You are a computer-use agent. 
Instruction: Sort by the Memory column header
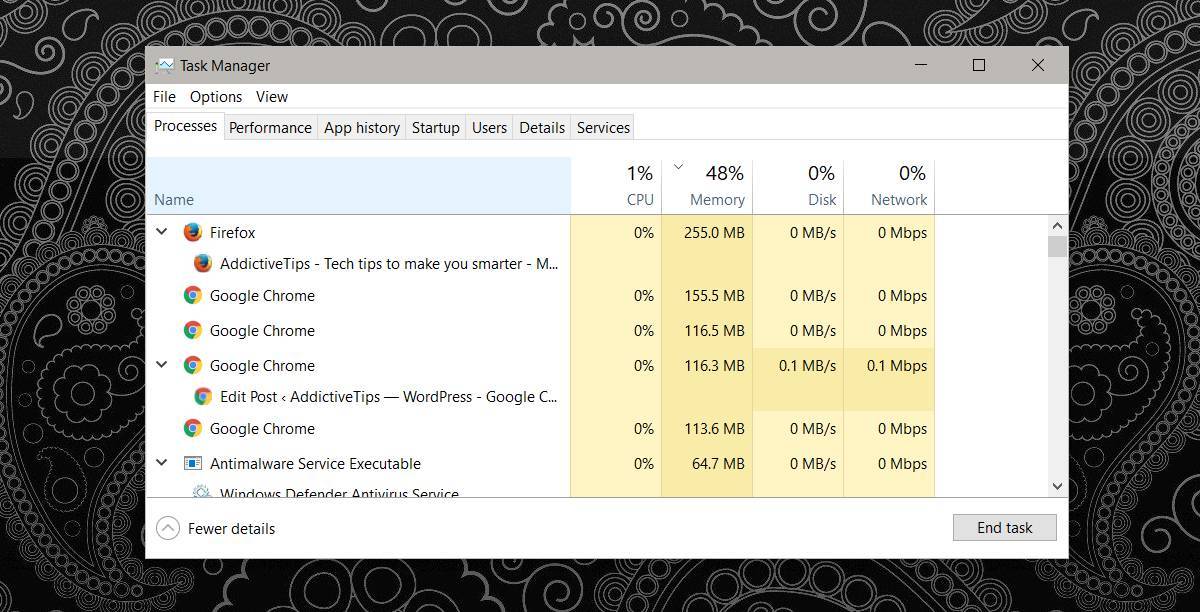click(x=707, y=186)
